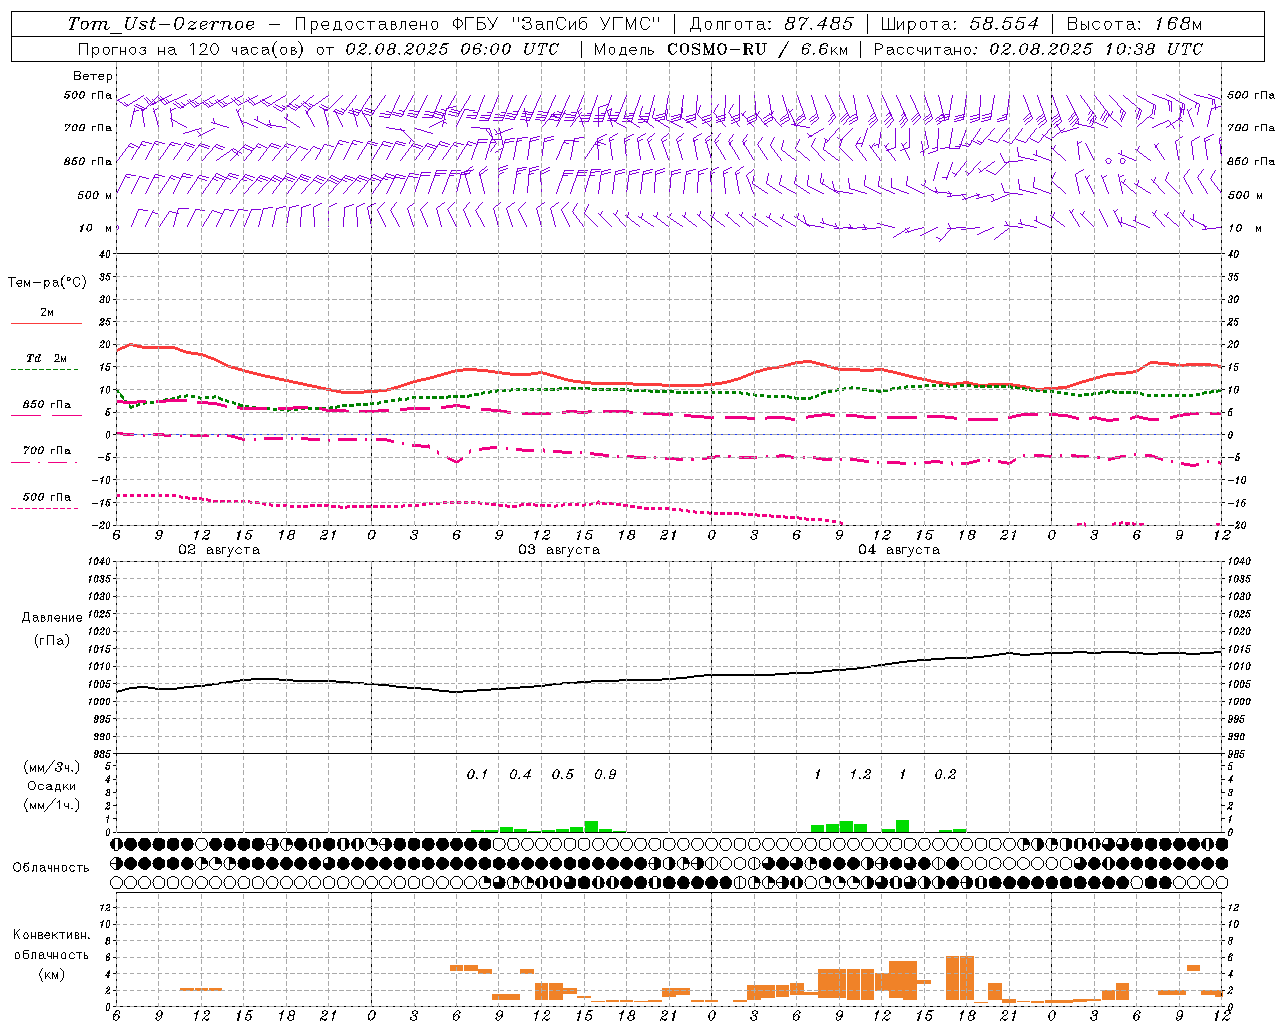Click the model name COSMO-RU / 6.6км
This screenshot has height=1024, width=1280.
(757, 49)
